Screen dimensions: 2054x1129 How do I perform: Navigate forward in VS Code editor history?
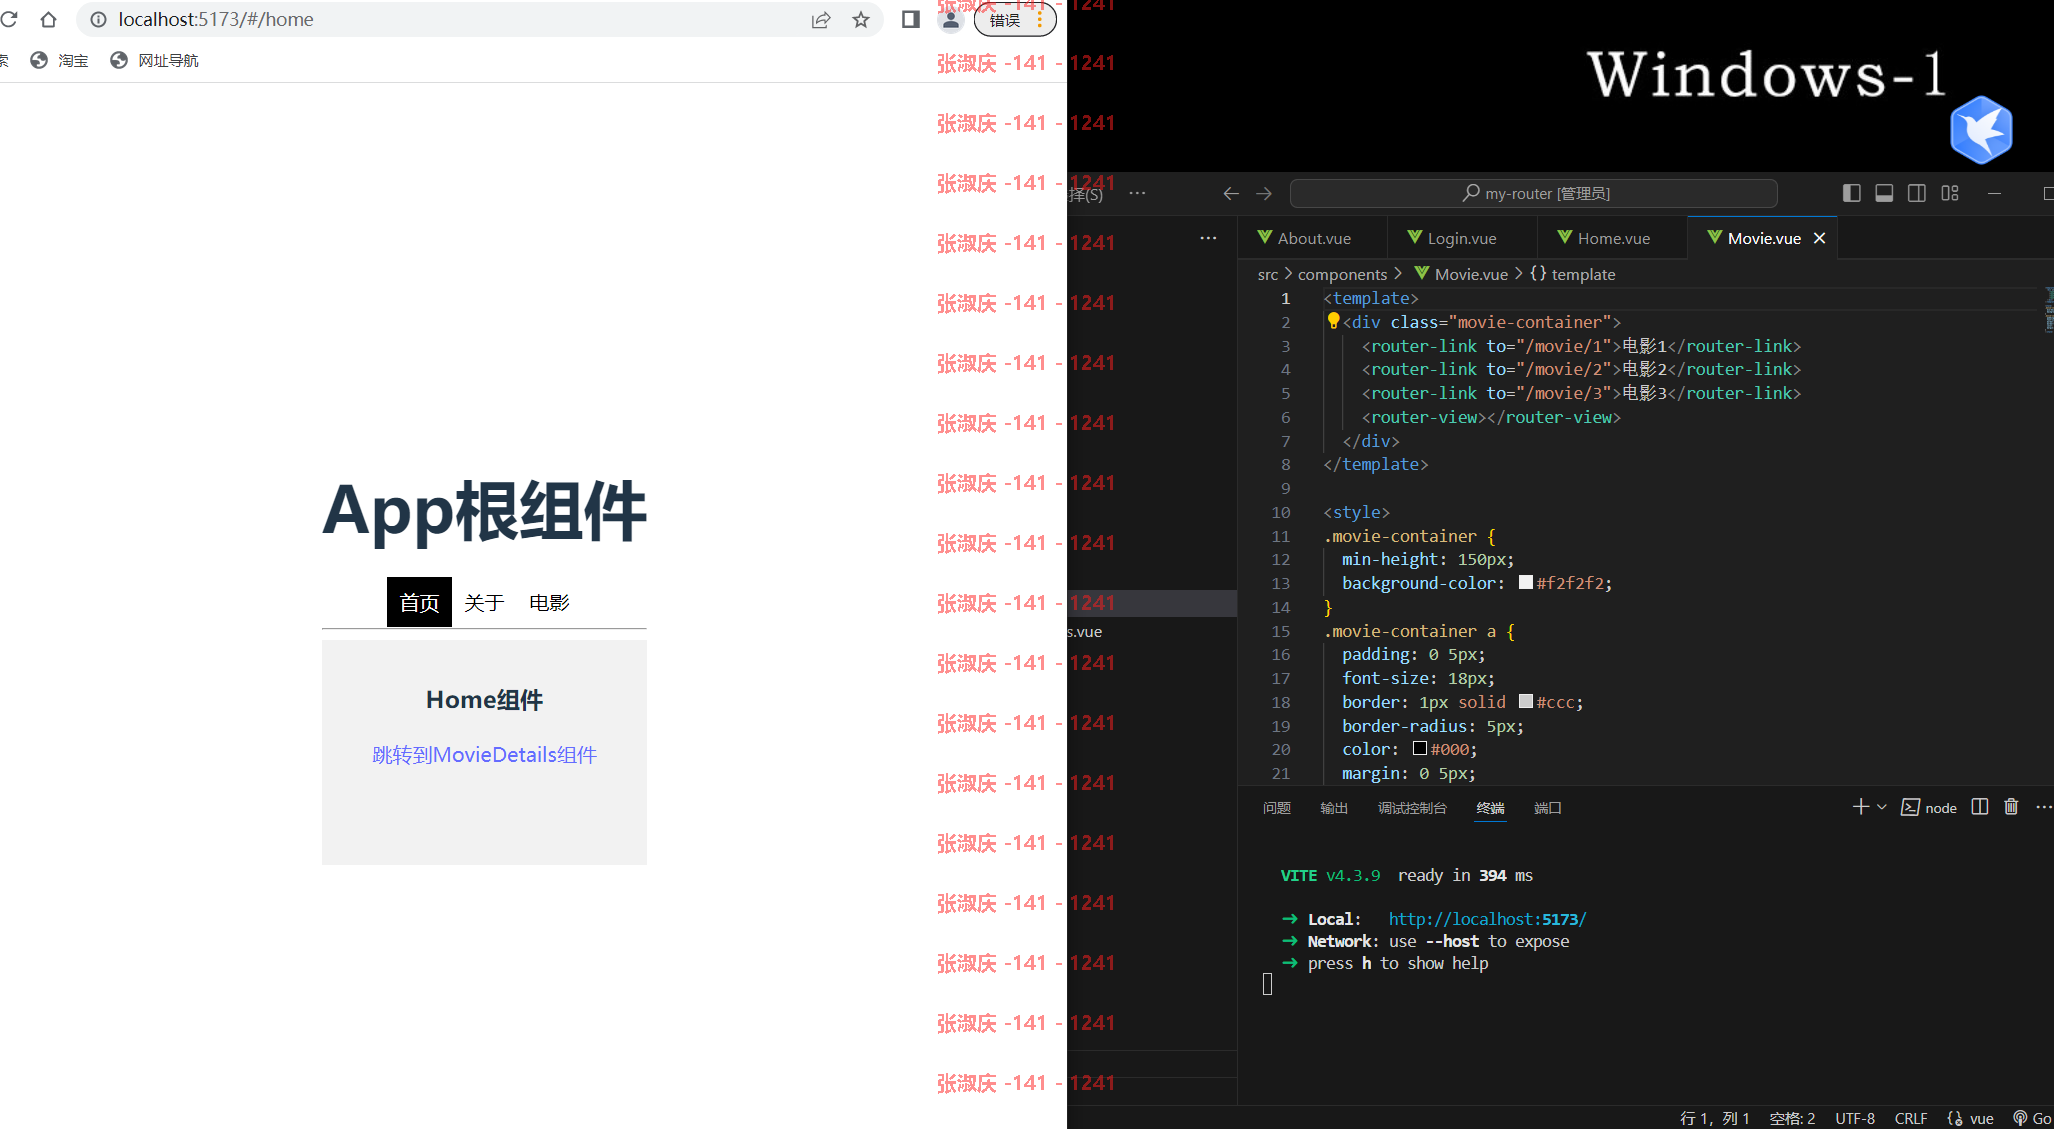[1264, 193]
